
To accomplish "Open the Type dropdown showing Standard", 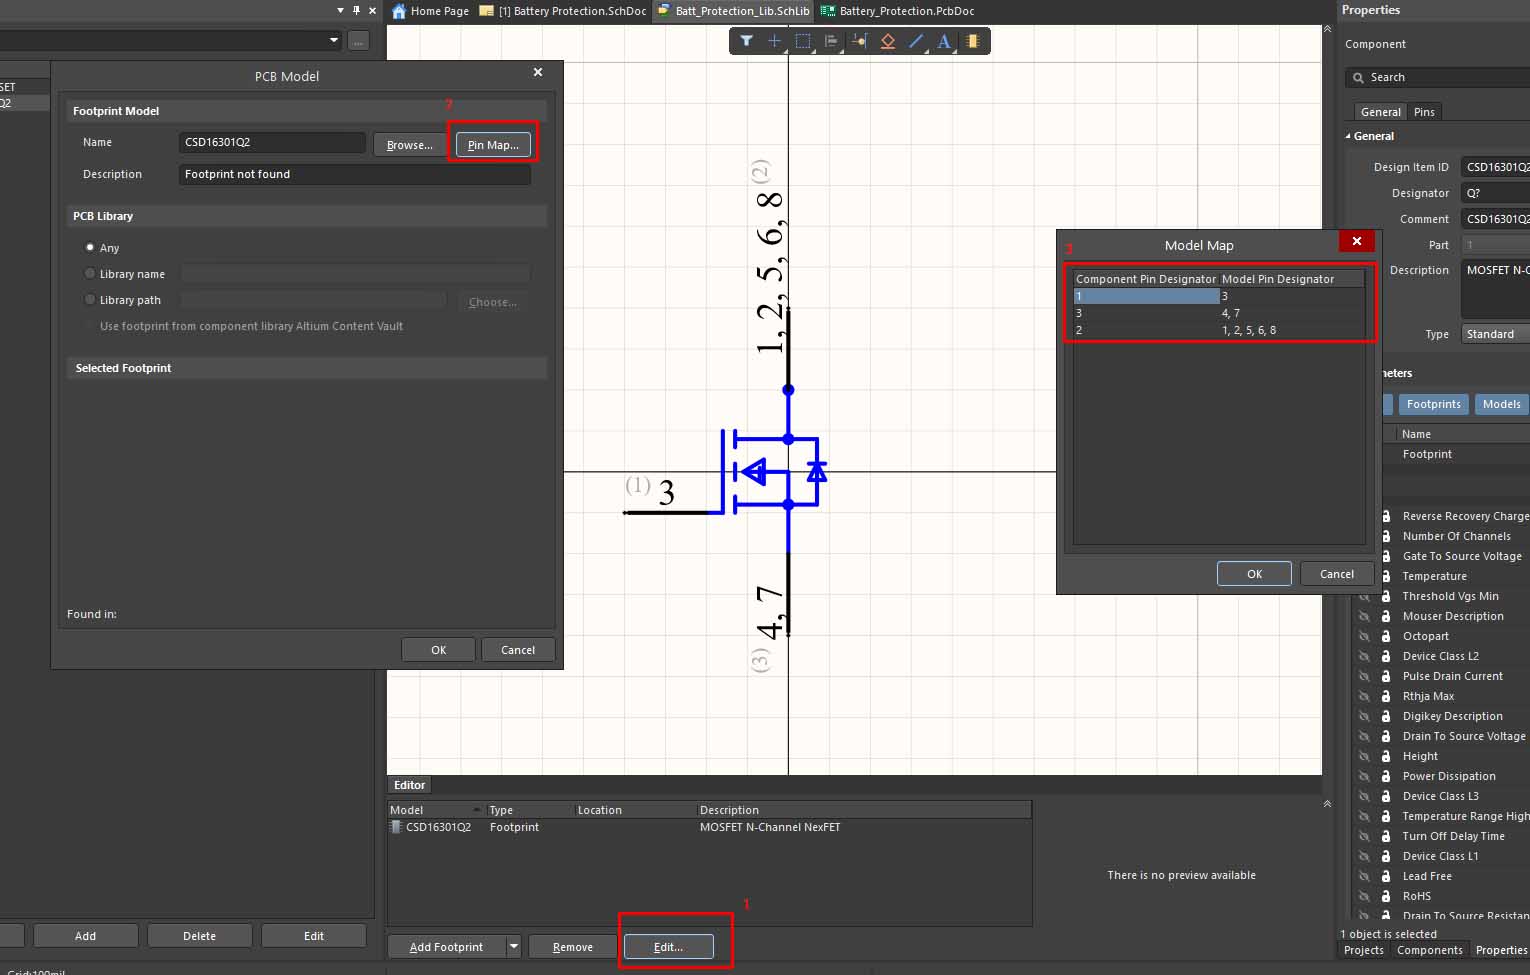I will (x=1494, y=334).
